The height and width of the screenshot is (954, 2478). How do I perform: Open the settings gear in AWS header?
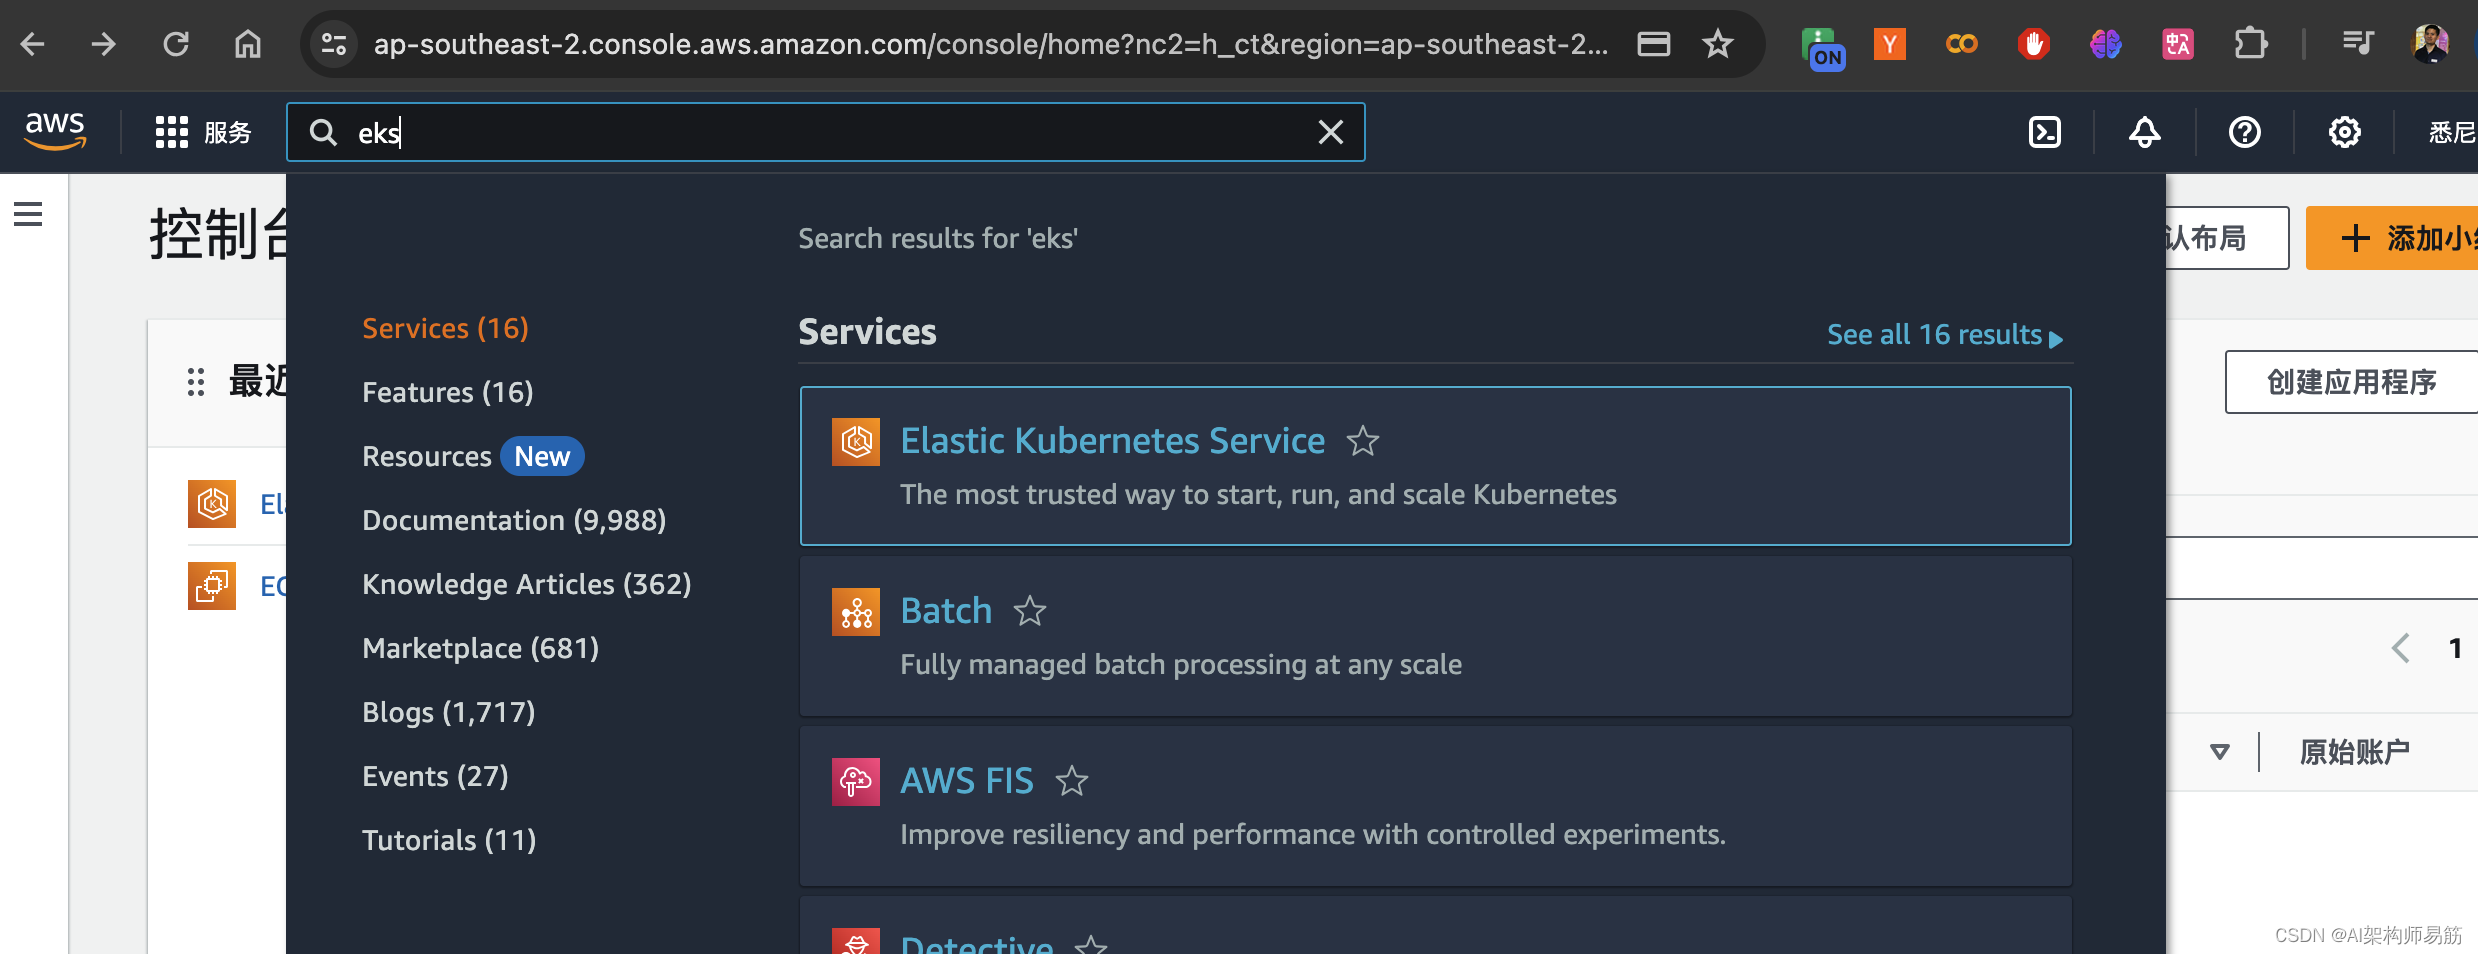point(2344,132)
